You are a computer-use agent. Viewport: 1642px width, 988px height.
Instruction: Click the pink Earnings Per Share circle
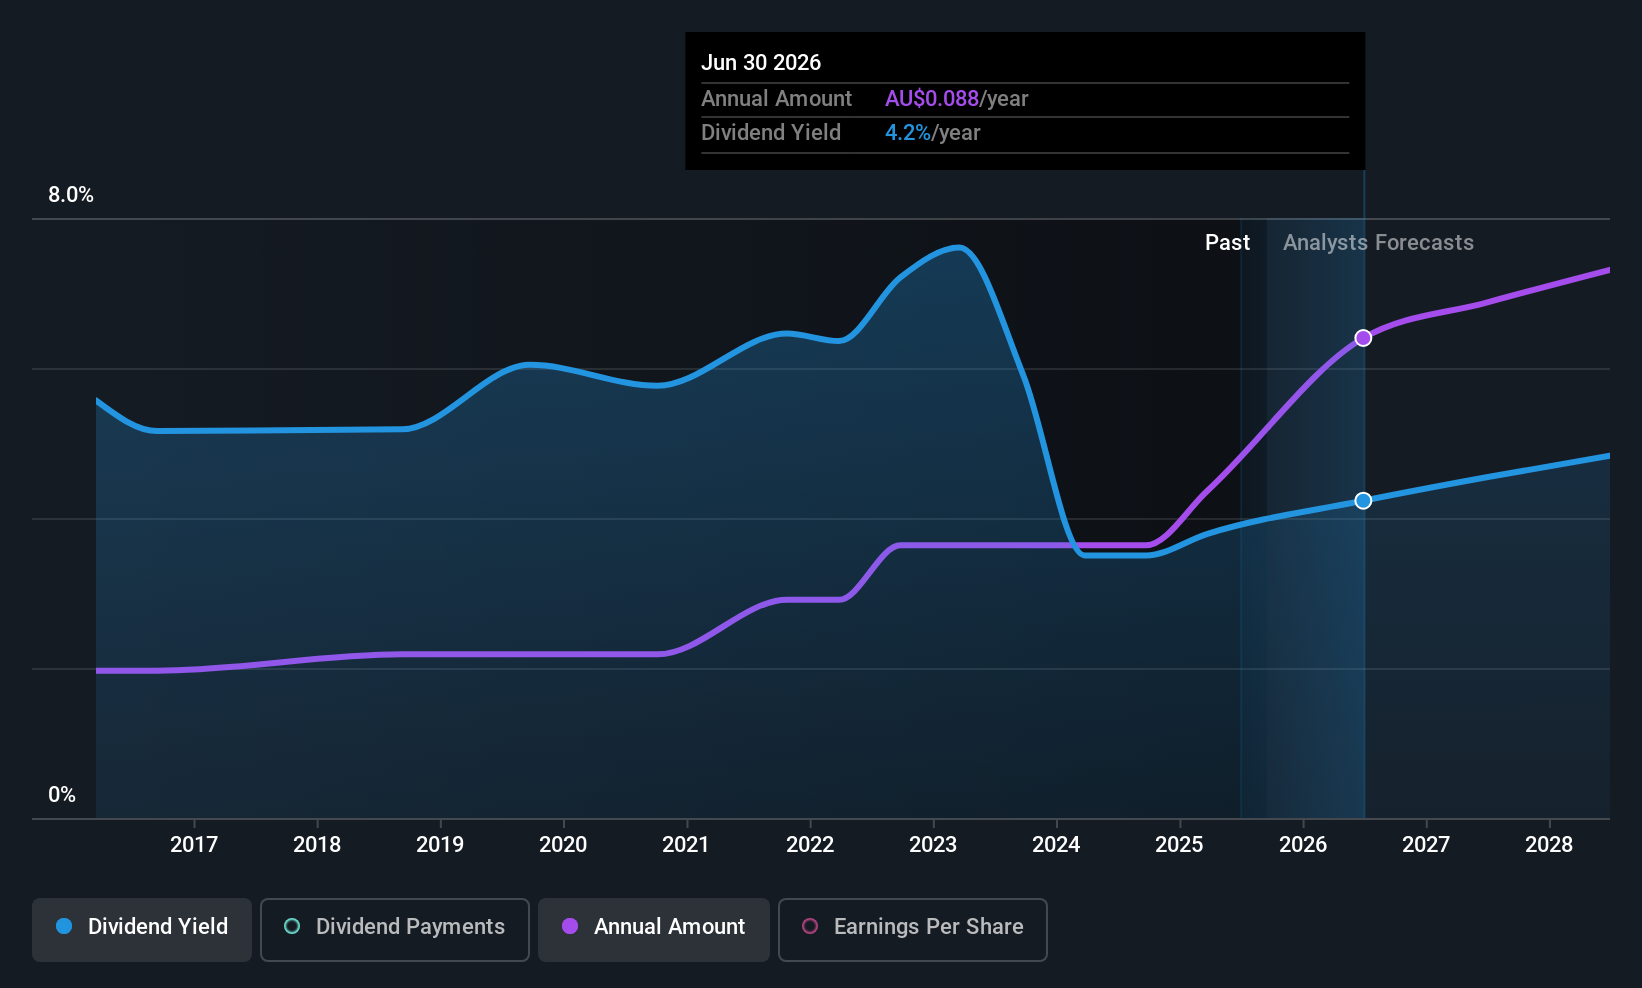pyautogui.click(x=810, y=926)
